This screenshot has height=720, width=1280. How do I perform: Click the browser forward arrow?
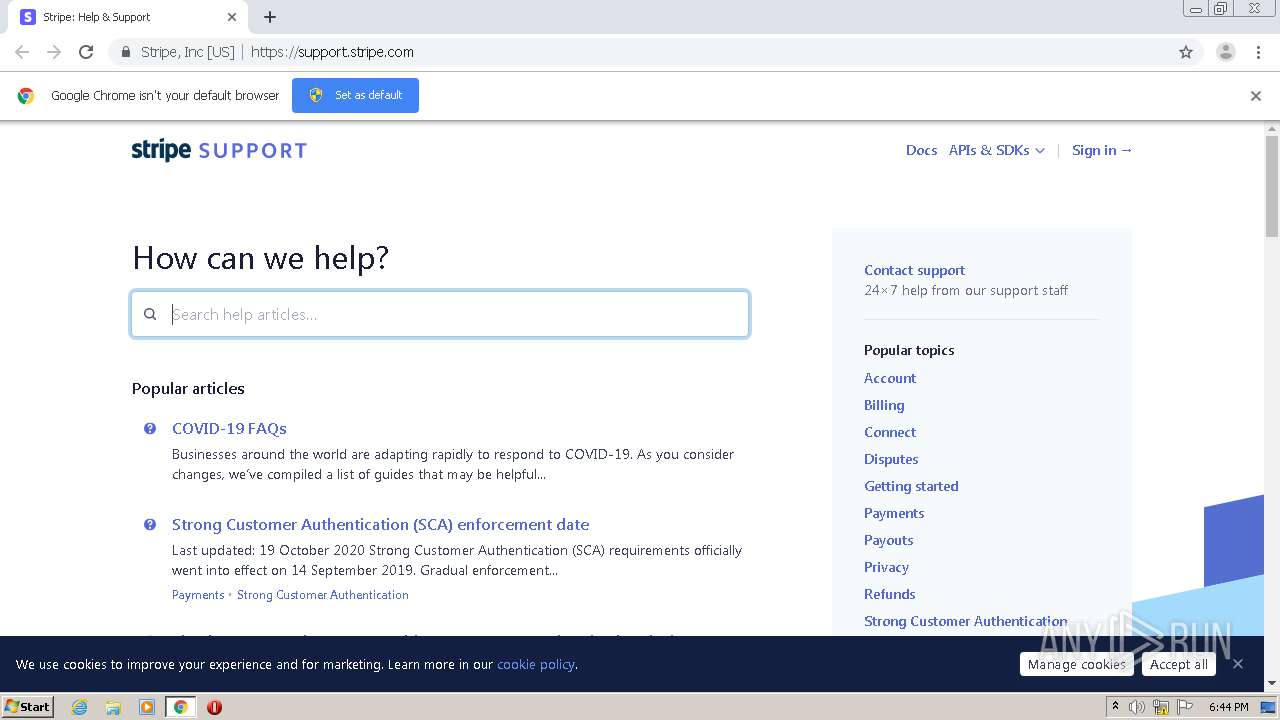click(54, 52)
